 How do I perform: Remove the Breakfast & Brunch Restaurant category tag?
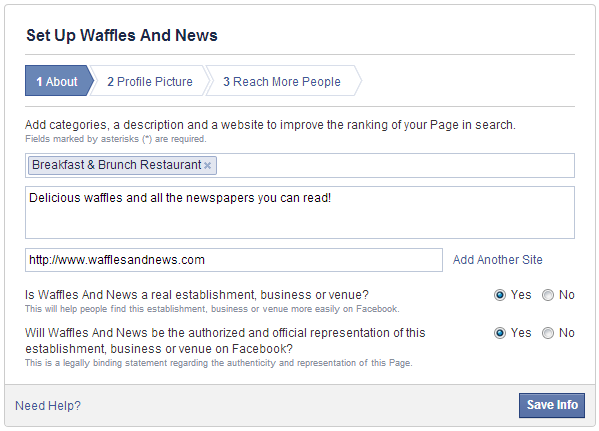pyautogui.click(x=207, y=165)
